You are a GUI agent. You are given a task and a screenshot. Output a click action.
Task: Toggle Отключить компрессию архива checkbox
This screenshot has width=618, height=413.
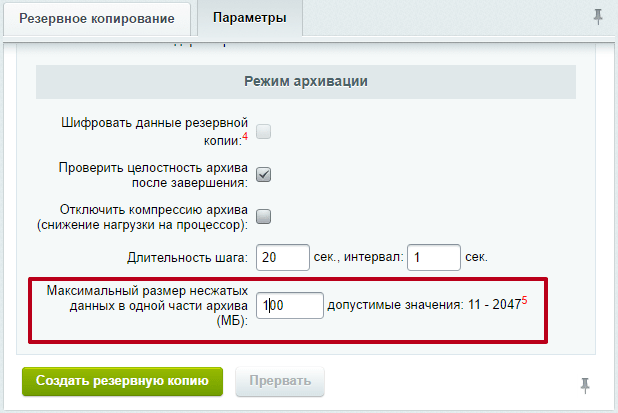(263, 217)
